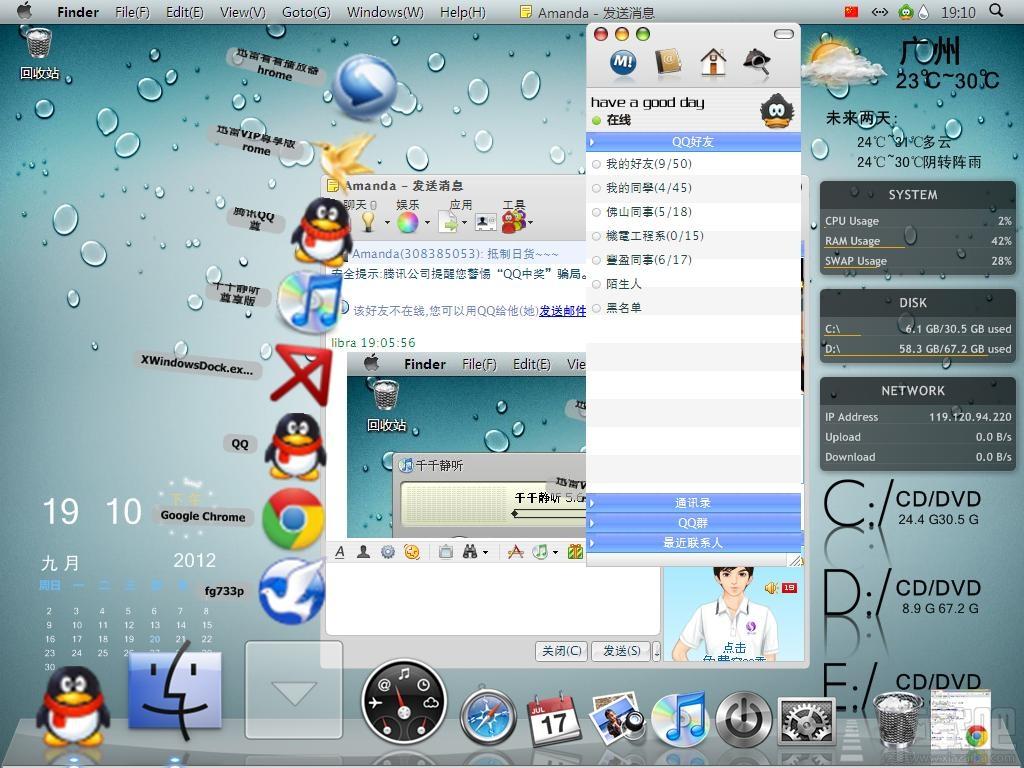This screenshot has width=1024, height=768.
Task: Launch the blue play-arrow media player icon
Action: pyautogui.click(x=365, y=87)
